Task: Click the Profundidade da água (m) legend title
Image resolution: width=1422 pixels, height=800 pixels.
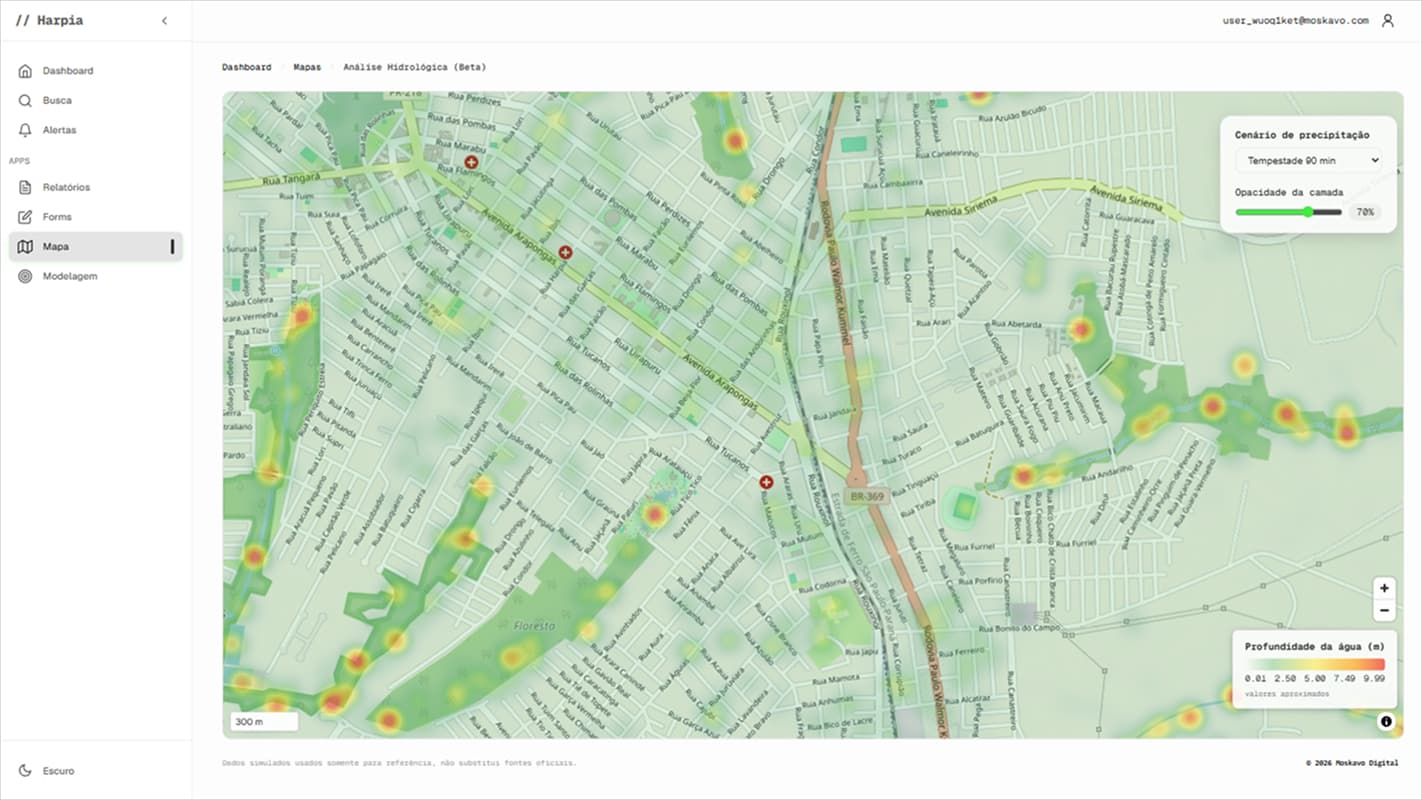Action: [1314, 646]
